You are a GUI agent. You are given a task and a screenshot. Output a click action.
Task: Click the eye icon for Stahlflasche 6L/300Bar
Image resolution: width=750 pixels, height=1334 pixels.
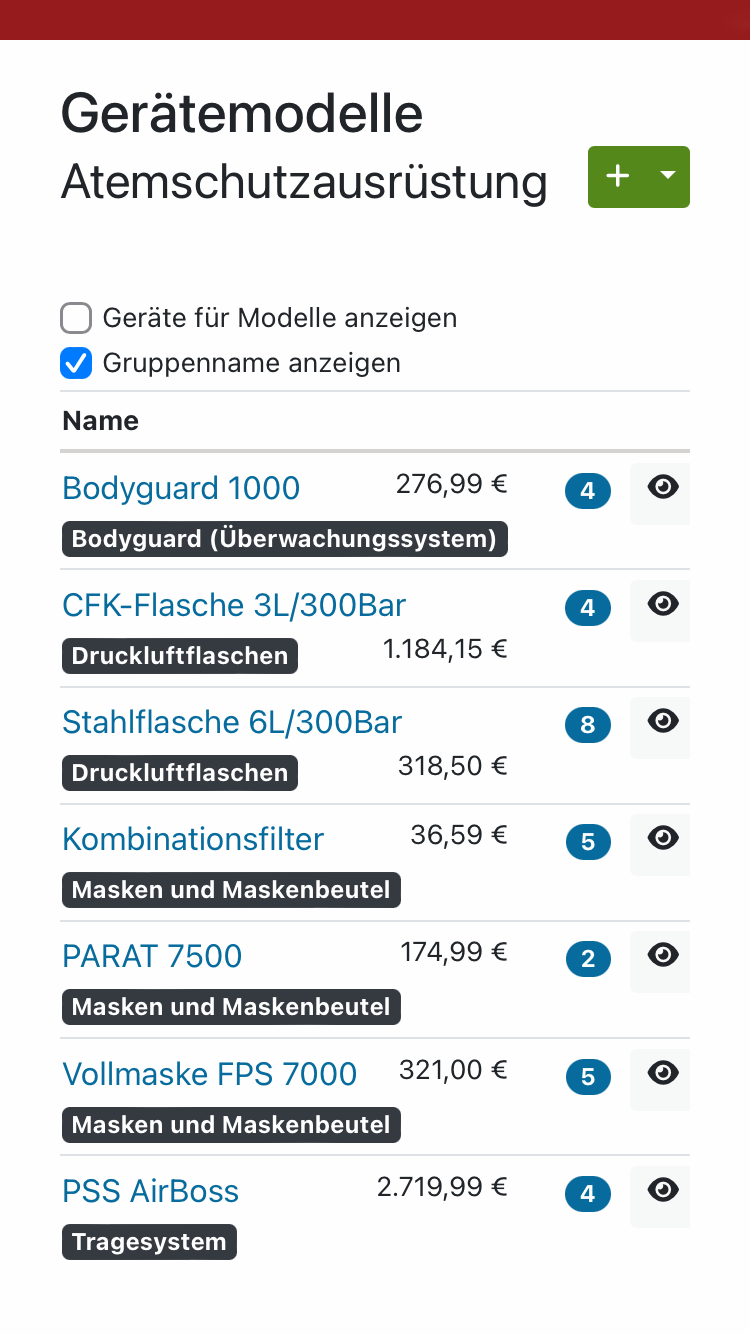coord(661,723)
